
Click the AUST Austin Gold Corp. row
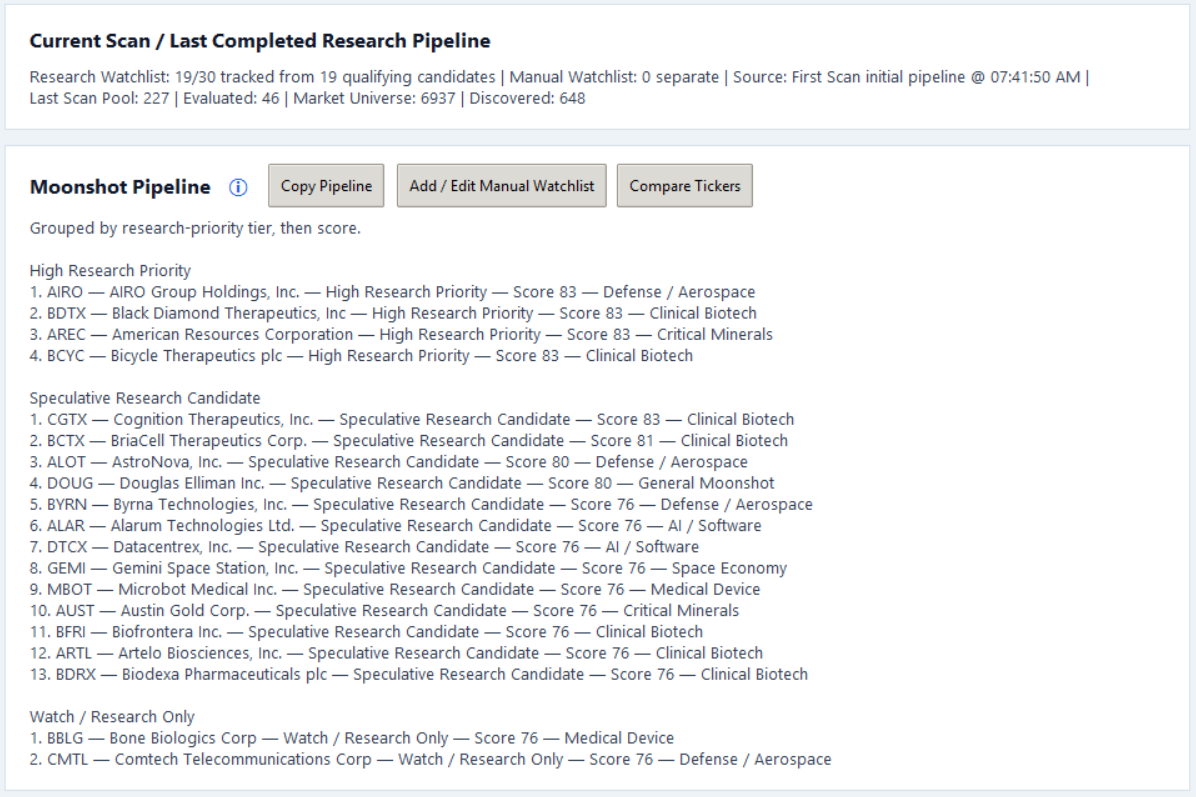click(384, 611)
